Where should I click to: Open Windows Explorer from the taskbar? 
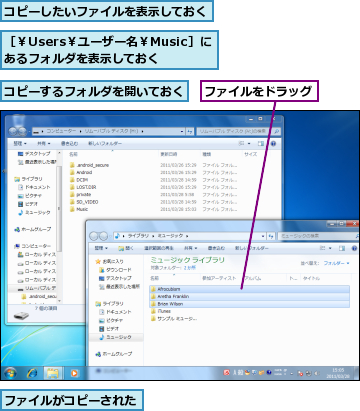[x=52, y=373]
